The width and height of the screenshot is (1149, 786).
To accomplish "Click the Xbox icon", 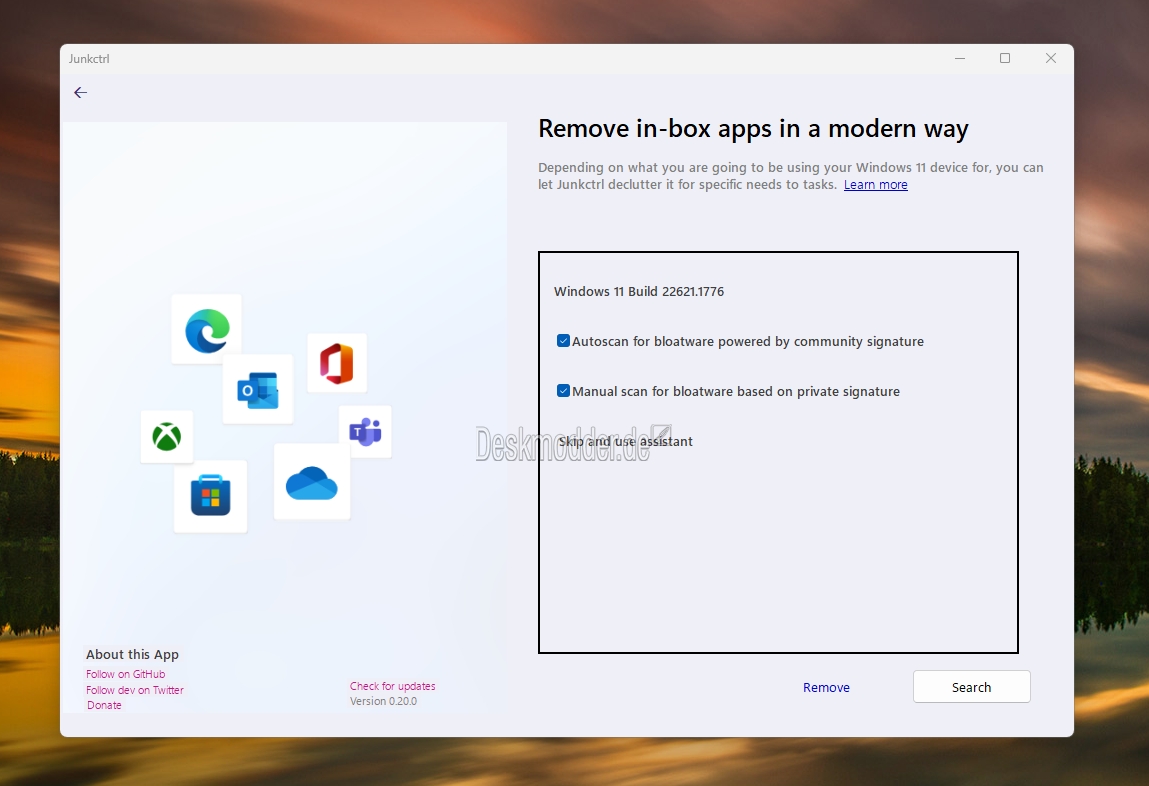I will (x=167, y=437).
